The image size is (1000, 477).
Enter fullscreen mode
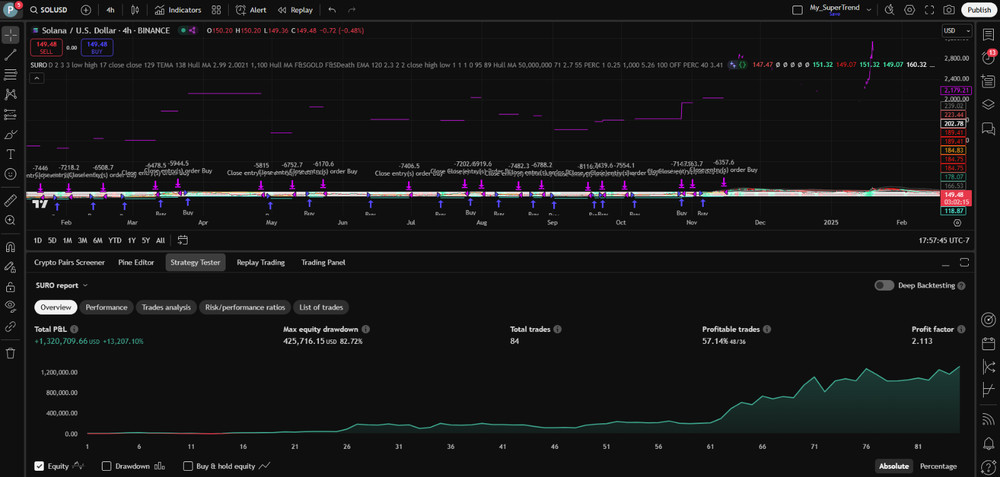930,10
